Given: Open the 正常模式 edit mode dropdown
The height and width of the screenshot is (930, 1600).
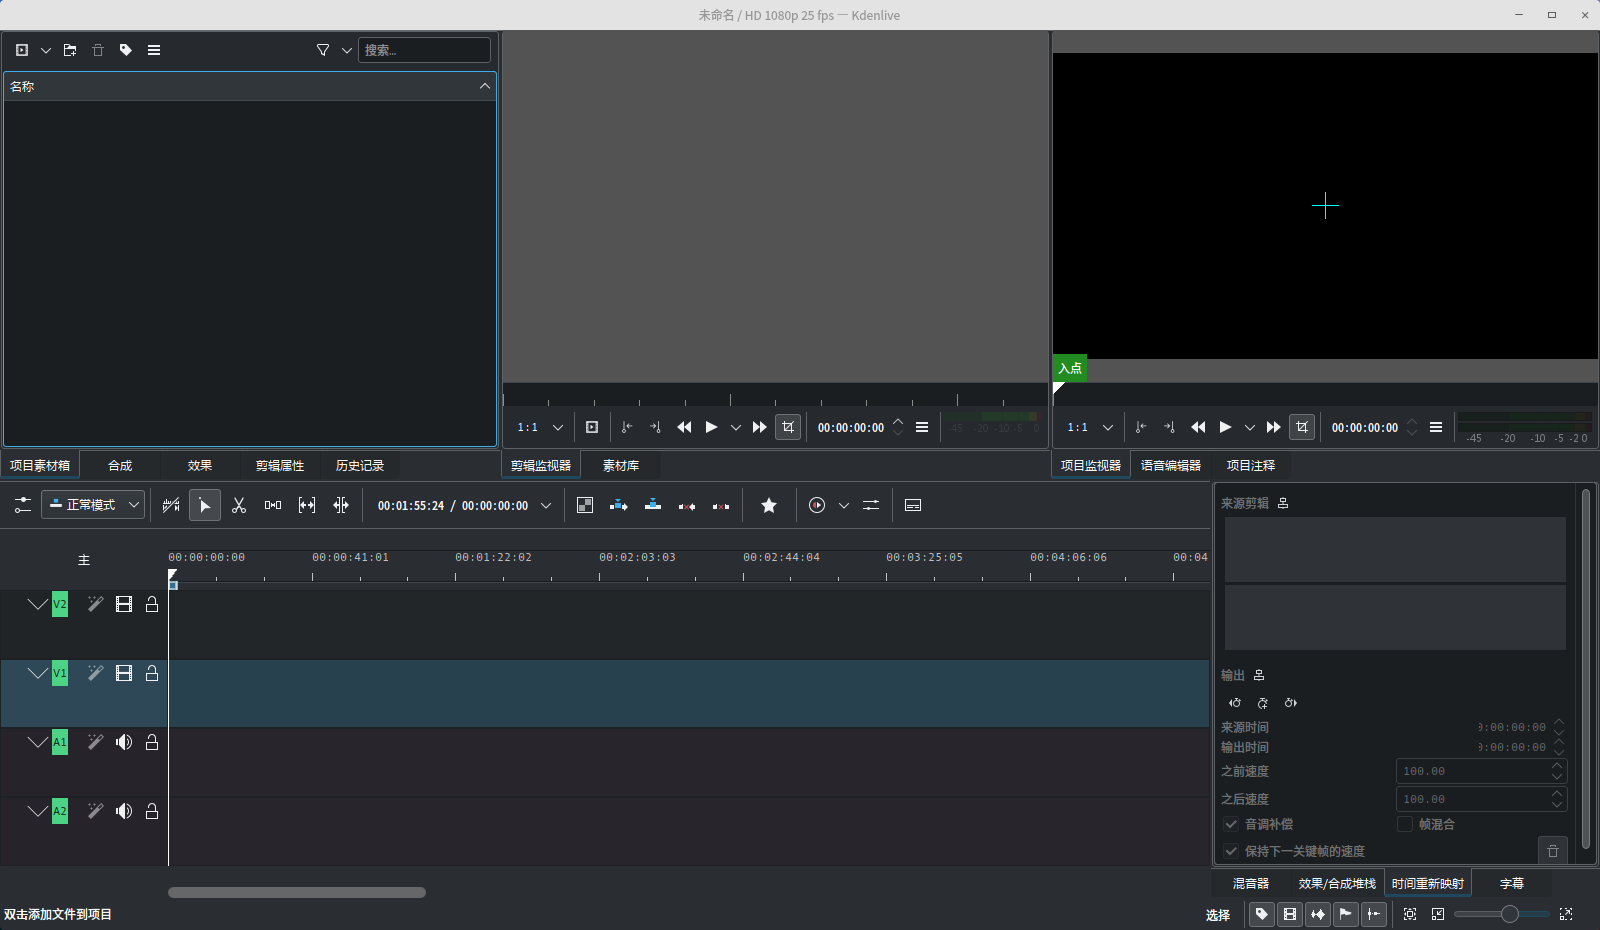Looking at the screenshot, I should coord(93,505).
